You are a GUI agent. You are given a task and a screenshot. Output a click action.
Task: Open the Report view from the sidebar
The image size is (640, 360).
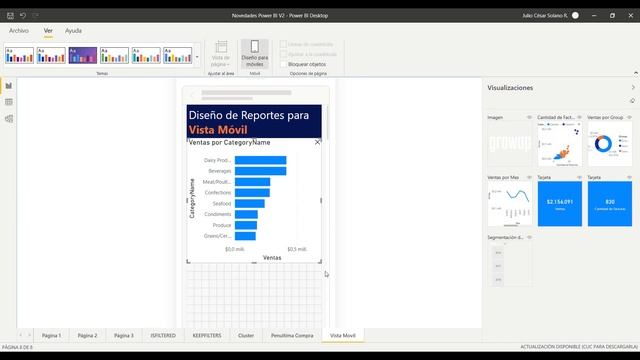click(x=9, y=86)
